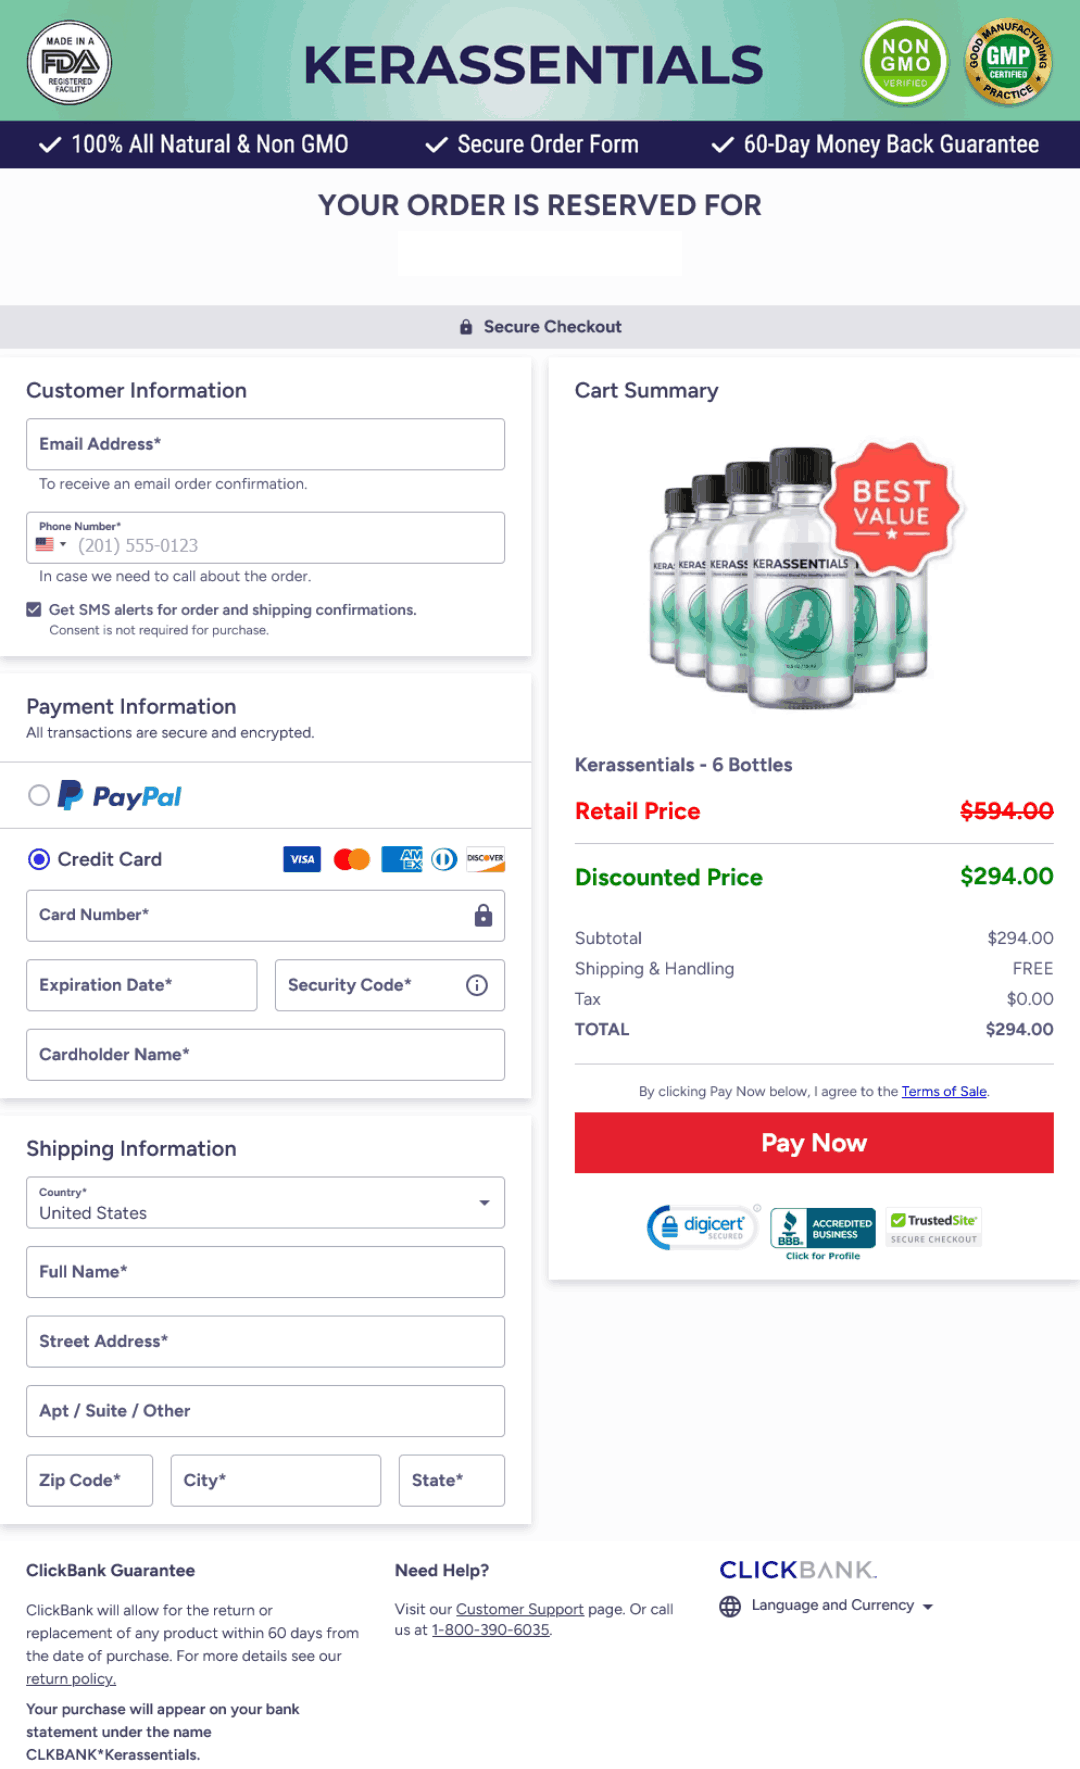The image size is (1080, 1769).
Task: Select the Credit Card radio button
Action: [x=39, y=859]
